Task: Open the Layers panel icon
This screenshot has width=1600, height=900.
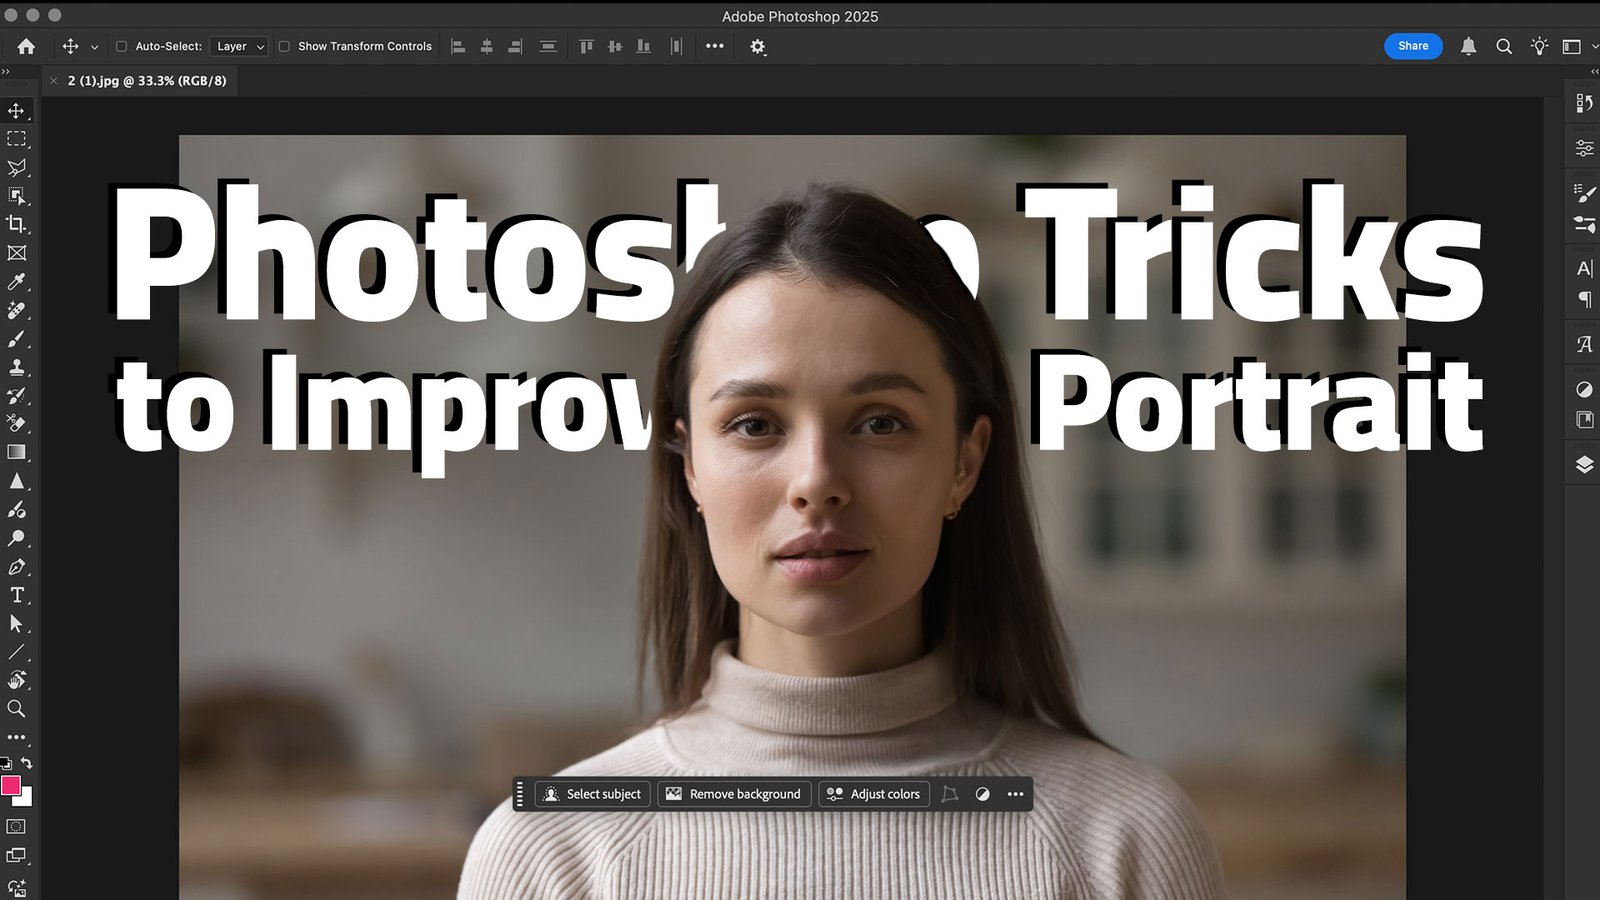Action: 1584,465
